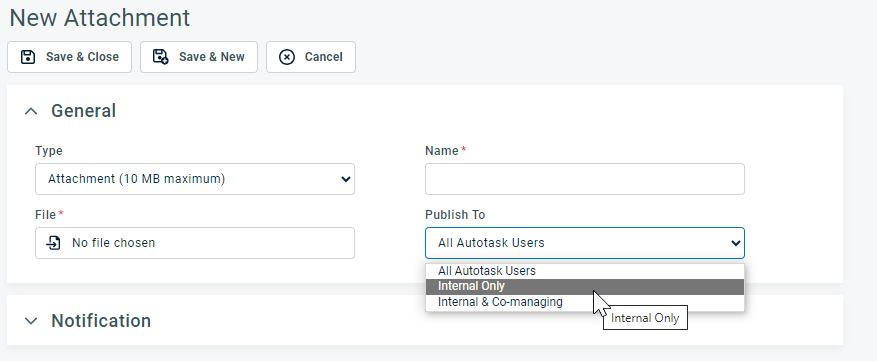
Task: Click the Publish To box showing All Autotask Users
Action: (584, 243)
